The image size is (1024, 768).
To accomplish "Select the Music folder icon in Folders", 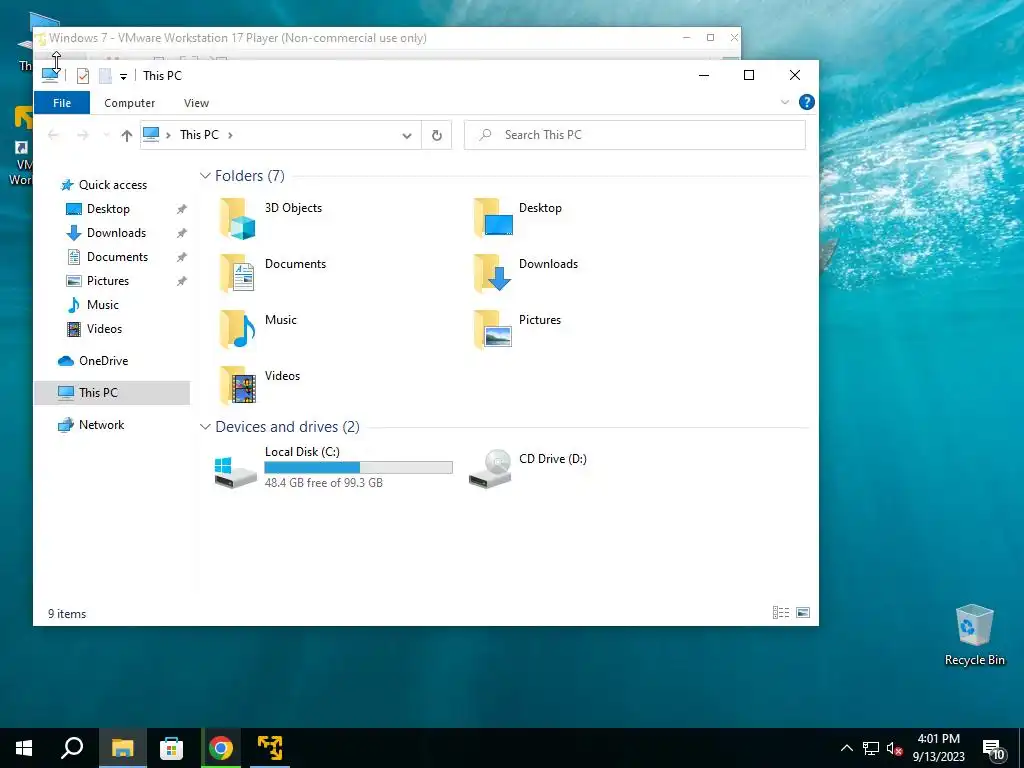I will pyautogui.click(x=238, y=330).
